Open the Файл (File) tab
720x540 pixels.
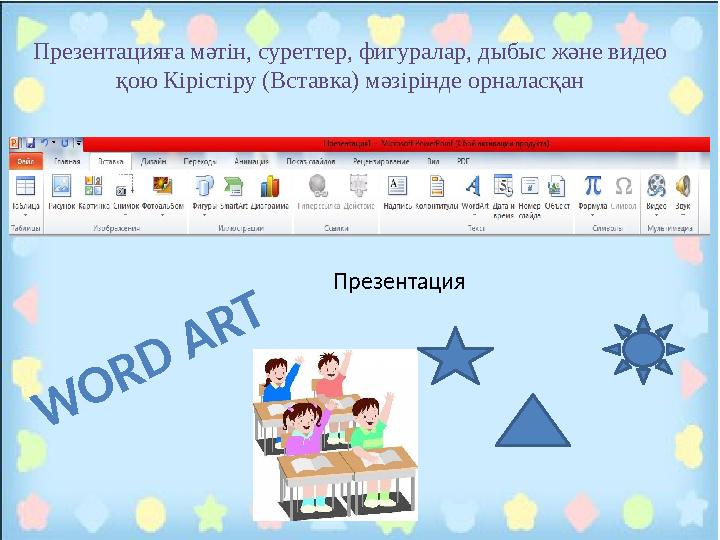(x=26, y=162)
